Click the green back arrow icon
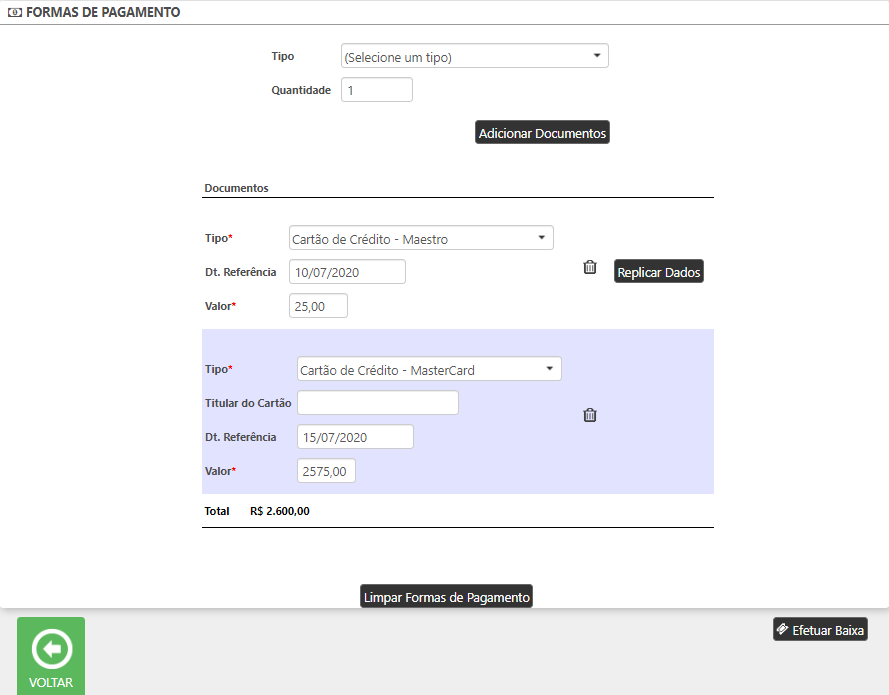889x695 pixels. pos(51,650)
